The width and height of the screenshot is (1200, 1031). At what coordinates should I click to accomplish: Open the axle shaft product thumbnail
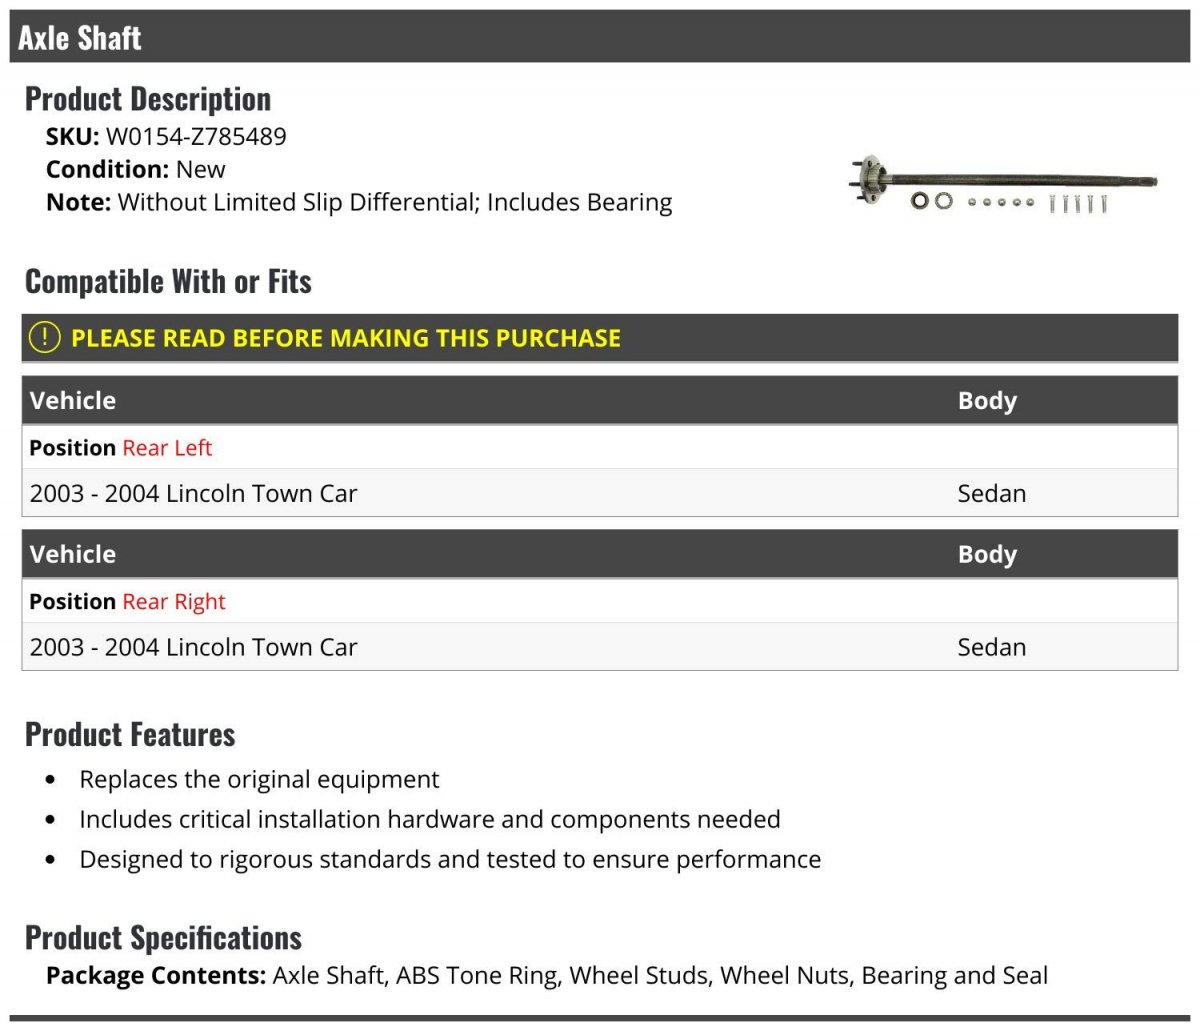pyautogui.click(x=1004, y=185)
